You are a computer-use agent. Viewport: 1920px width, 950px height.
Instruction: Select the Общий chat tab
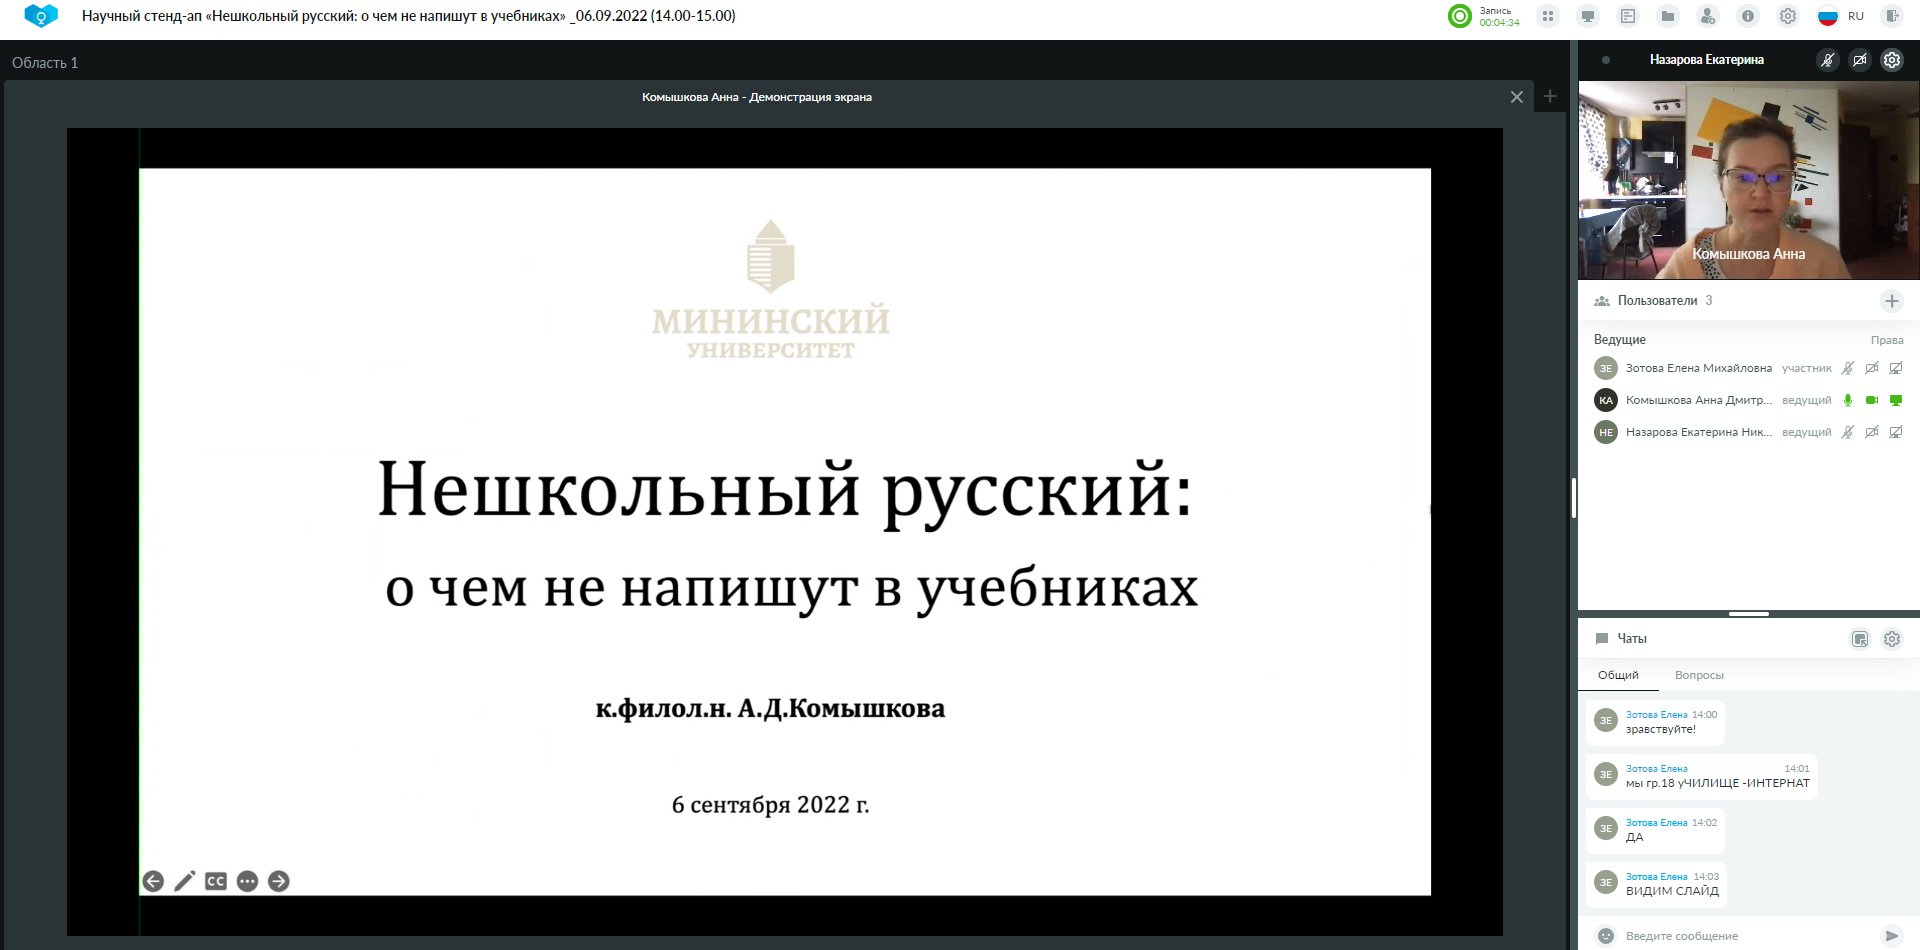pyautogui.click(x=1618, y=675)
